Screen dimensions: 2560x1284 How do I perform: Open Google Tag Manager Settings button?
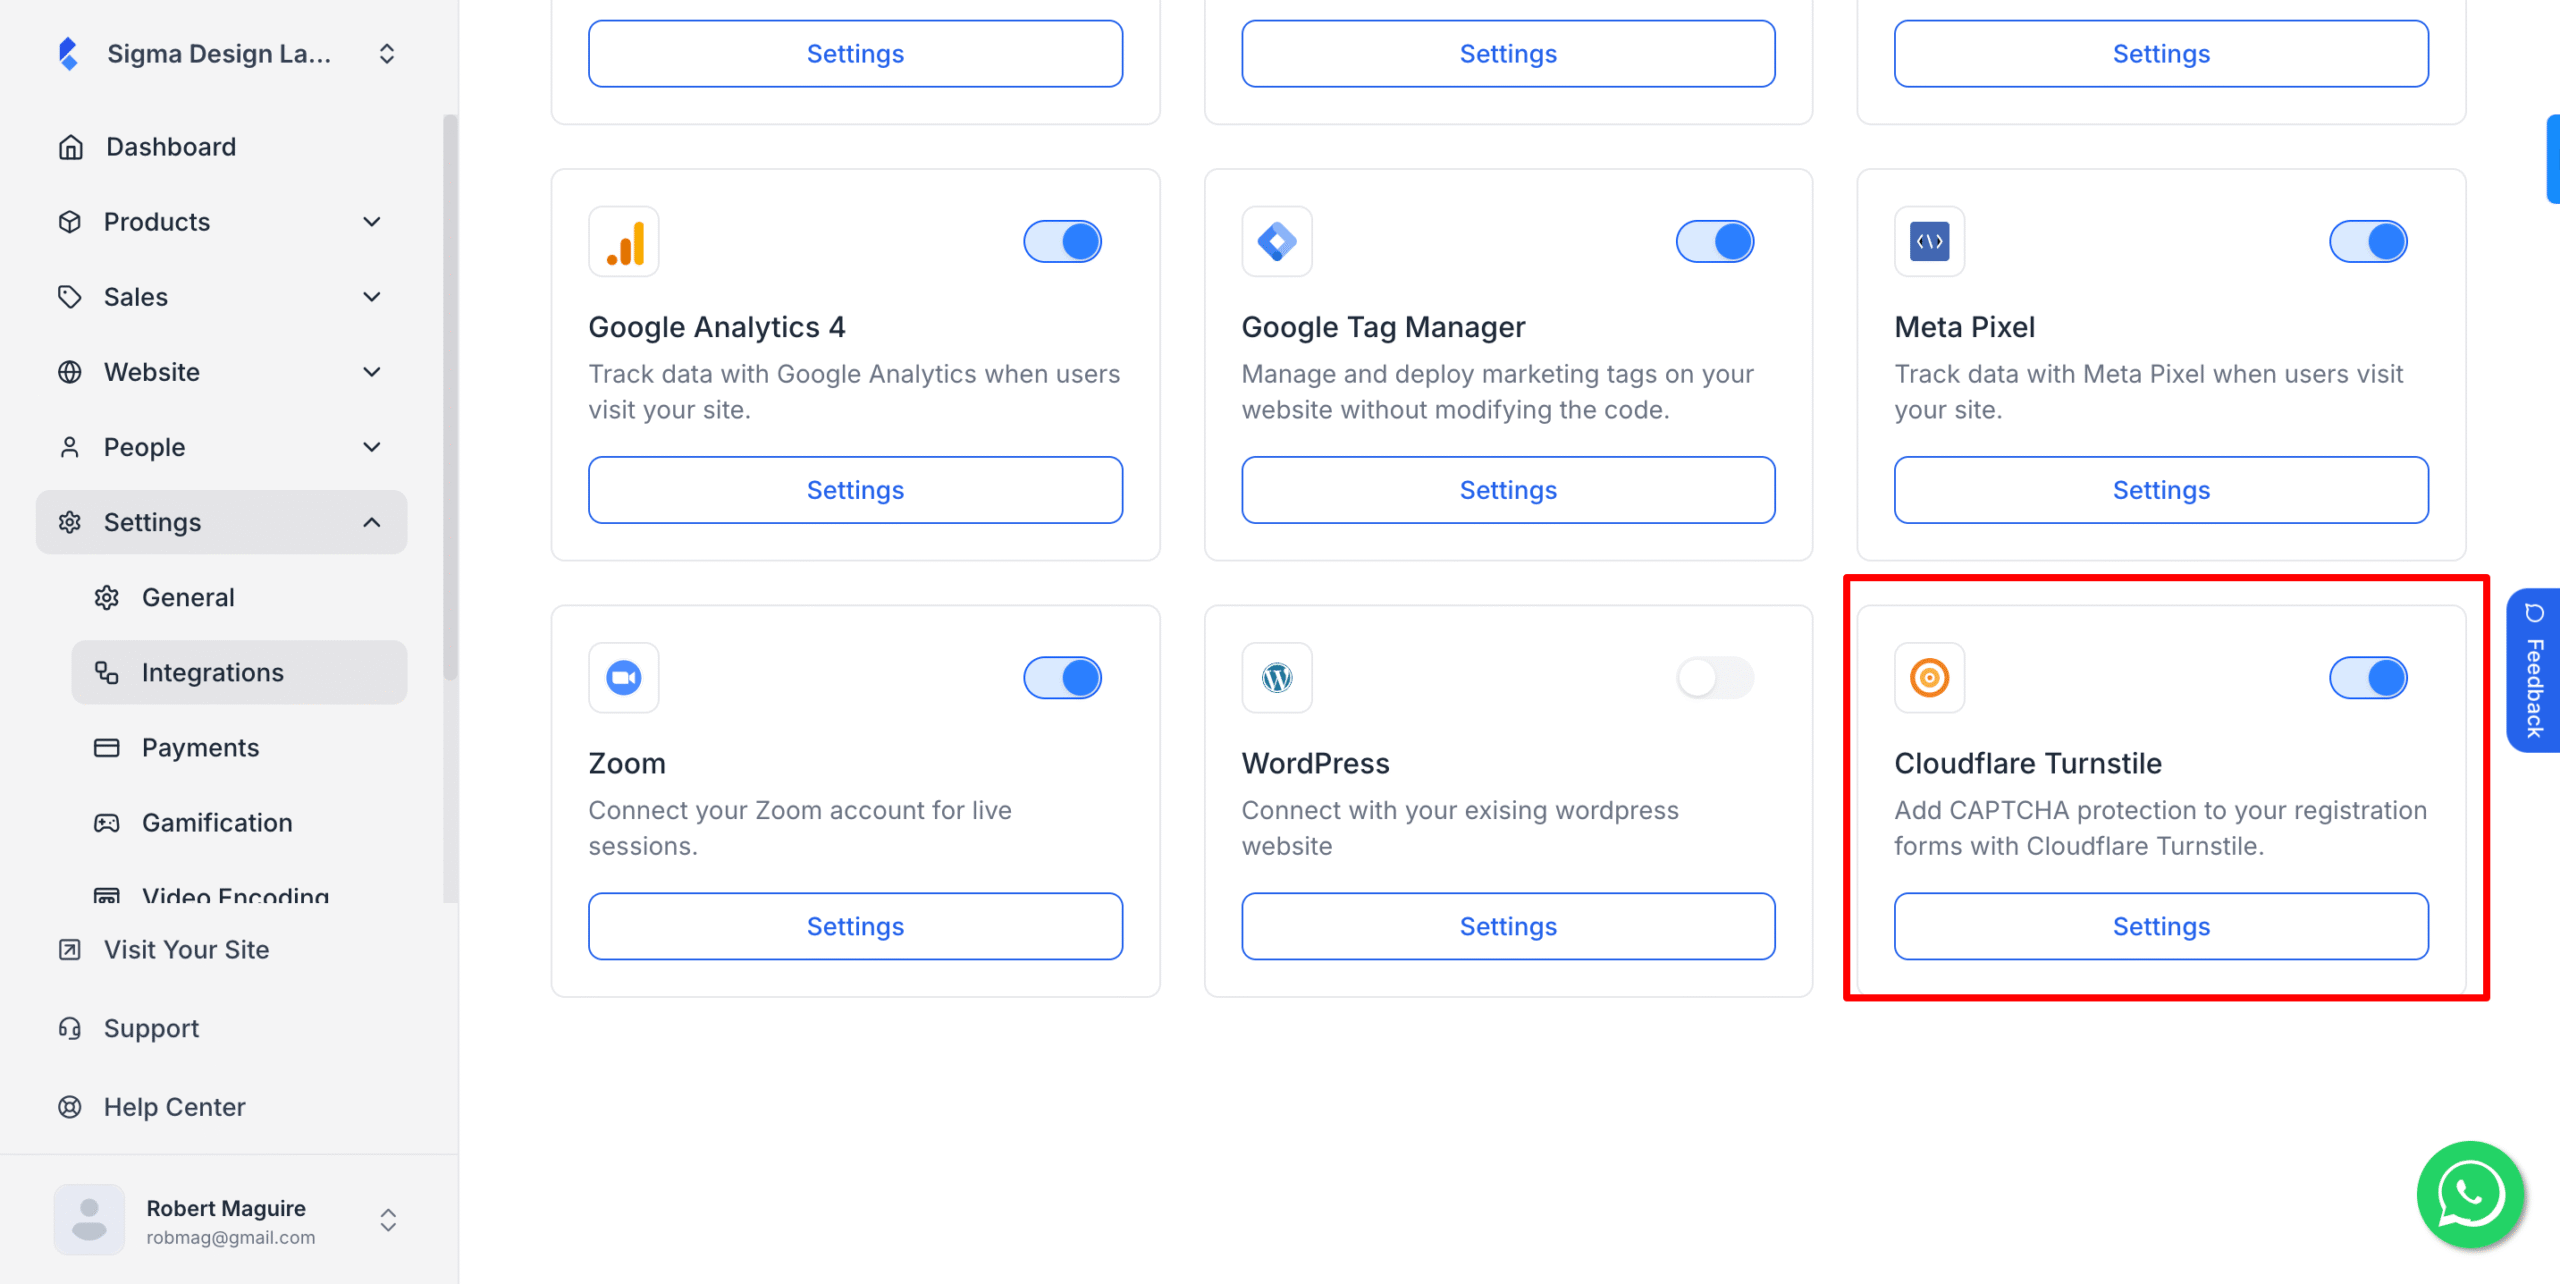pyautogui.click(x=1508, y=490)
